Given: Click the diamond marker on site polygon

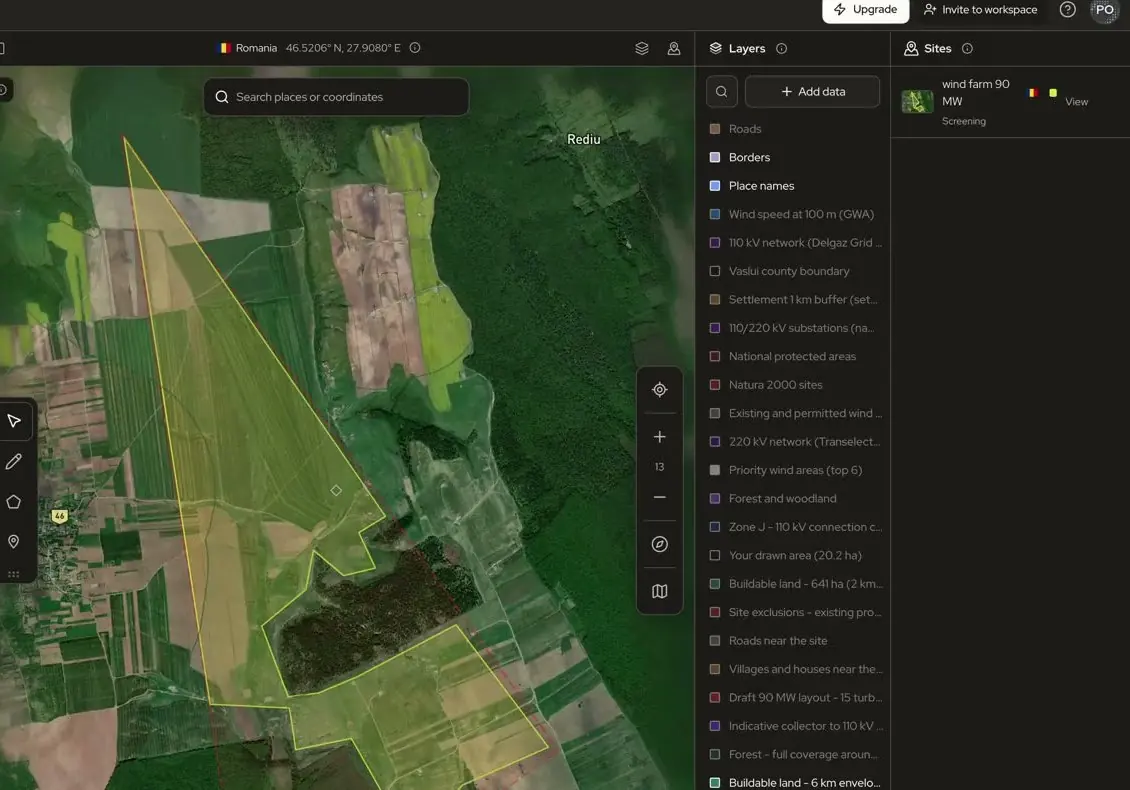Looking at the screenshot, I should tap(336, 490).
